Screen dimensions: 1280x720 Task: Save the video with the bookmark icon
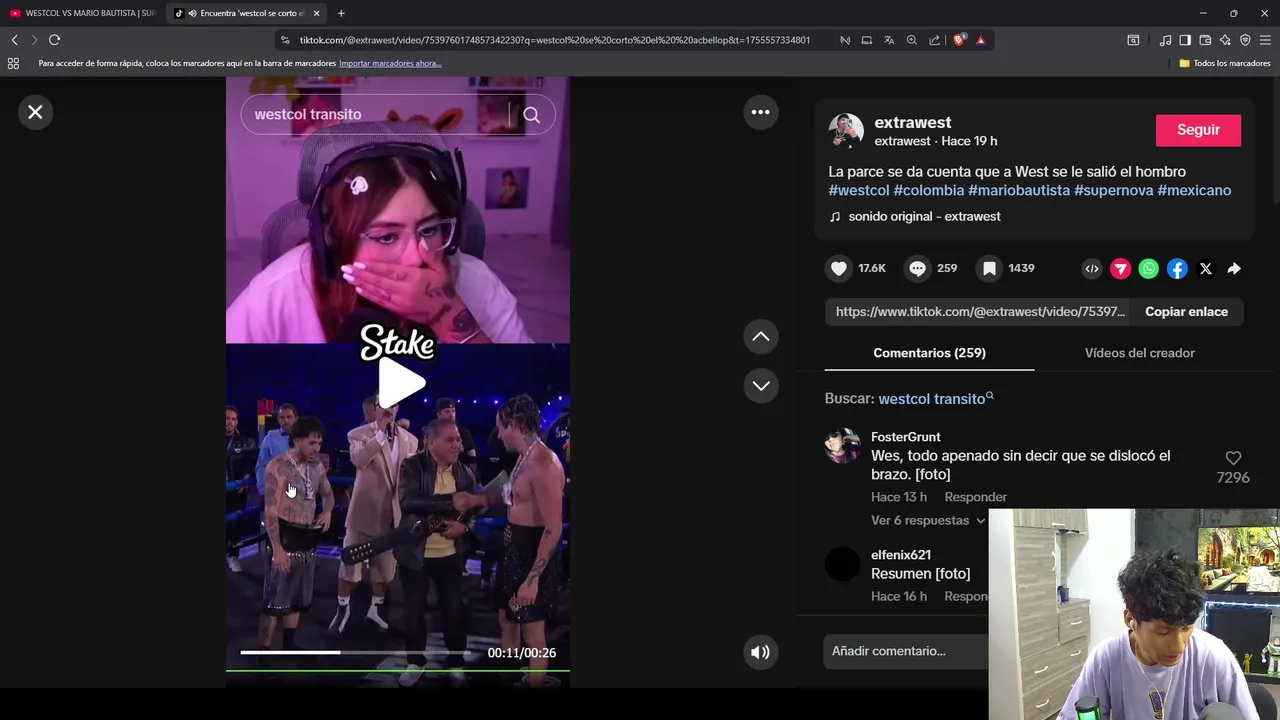[989, 268]
